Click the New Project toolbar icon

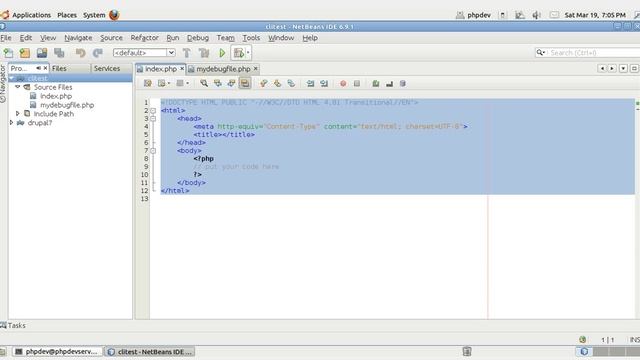tap(25, 53)
